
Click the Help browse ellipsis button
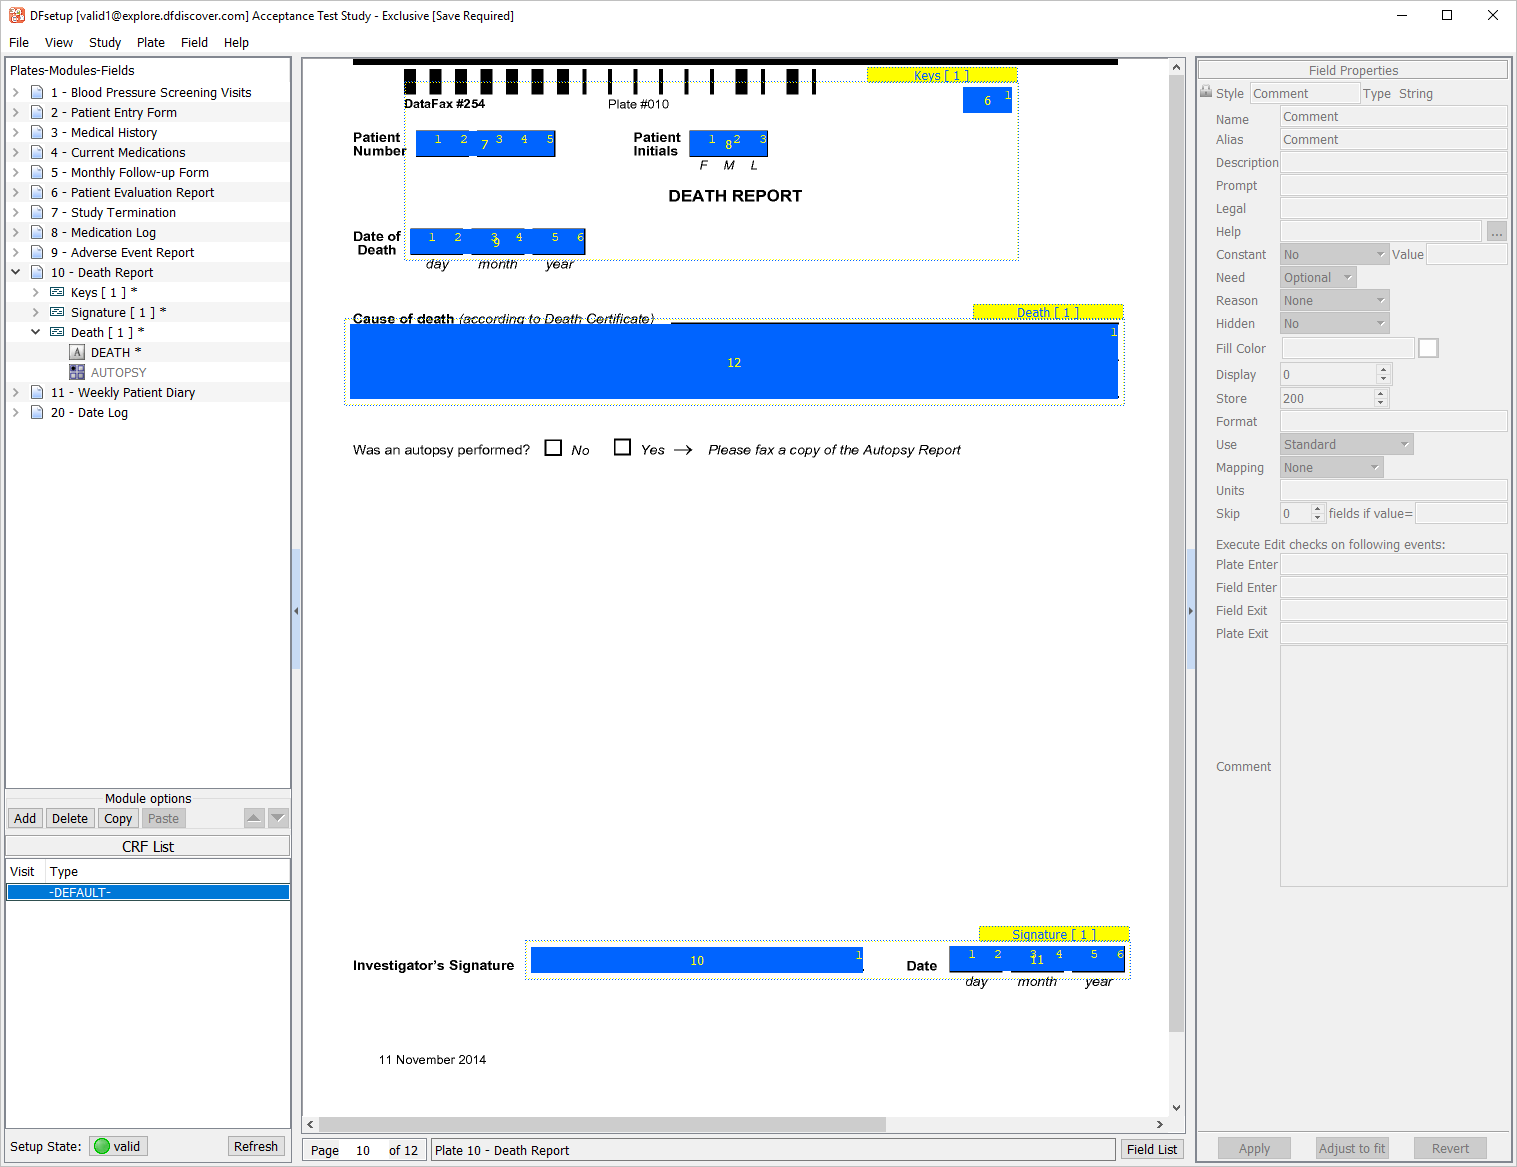[1496, 232]
